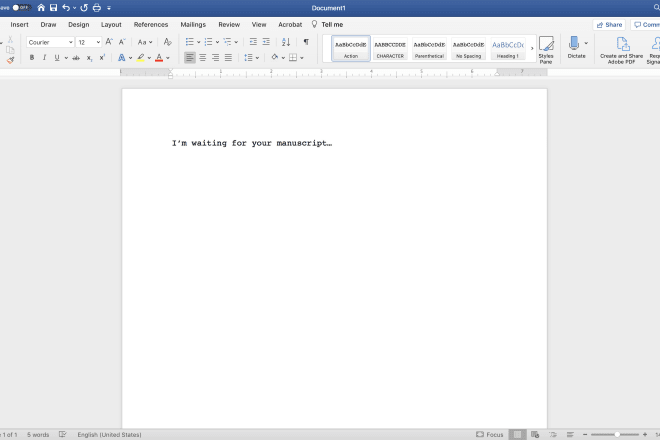Print the document using printer icon
Viewport: 660px width, 440px height.
pos(97,8)
